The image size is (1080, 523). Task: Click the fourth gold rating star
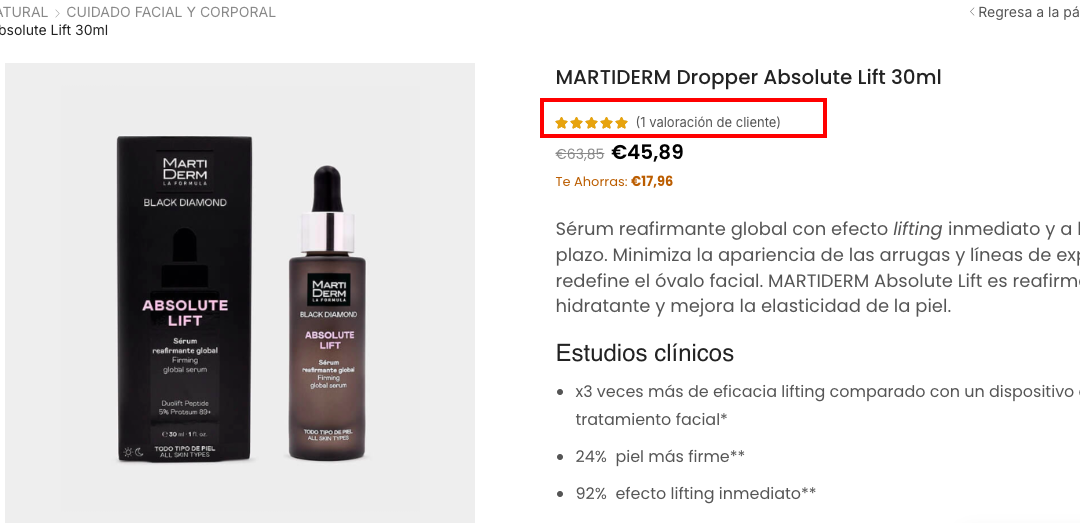click(607, 123)
